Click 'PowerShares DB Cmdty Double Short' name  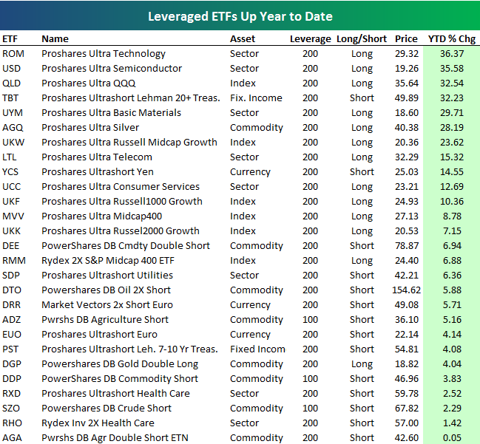(x=125, y=246)
